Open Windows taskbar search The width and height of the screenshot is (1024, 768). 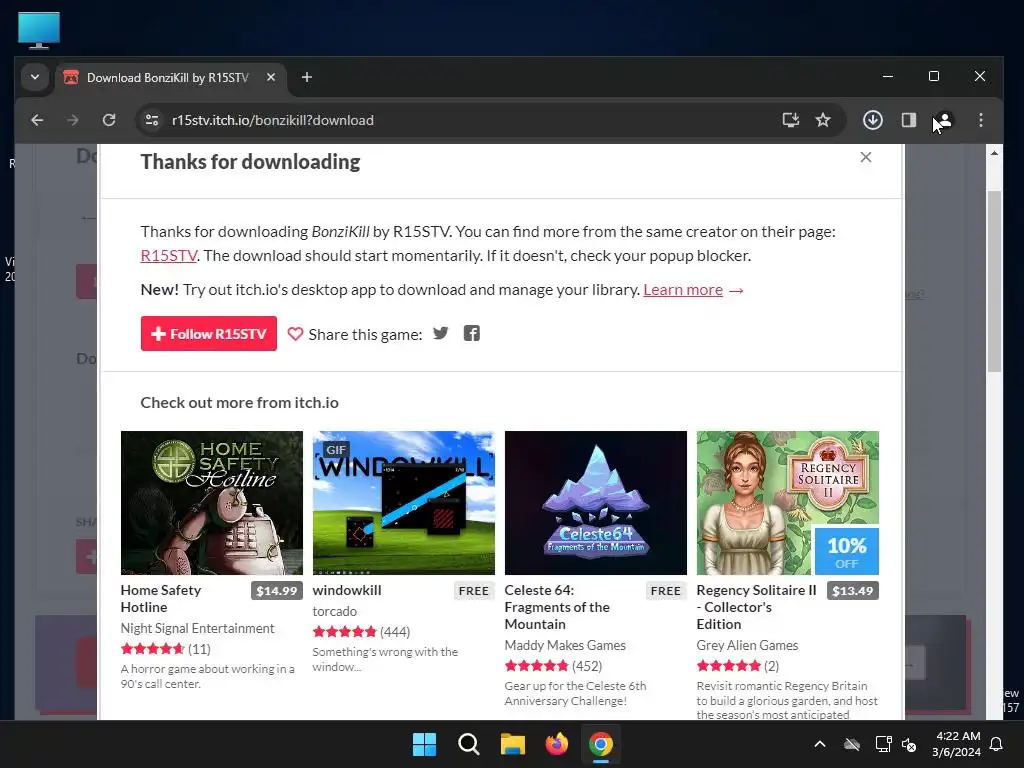[468, 744]
